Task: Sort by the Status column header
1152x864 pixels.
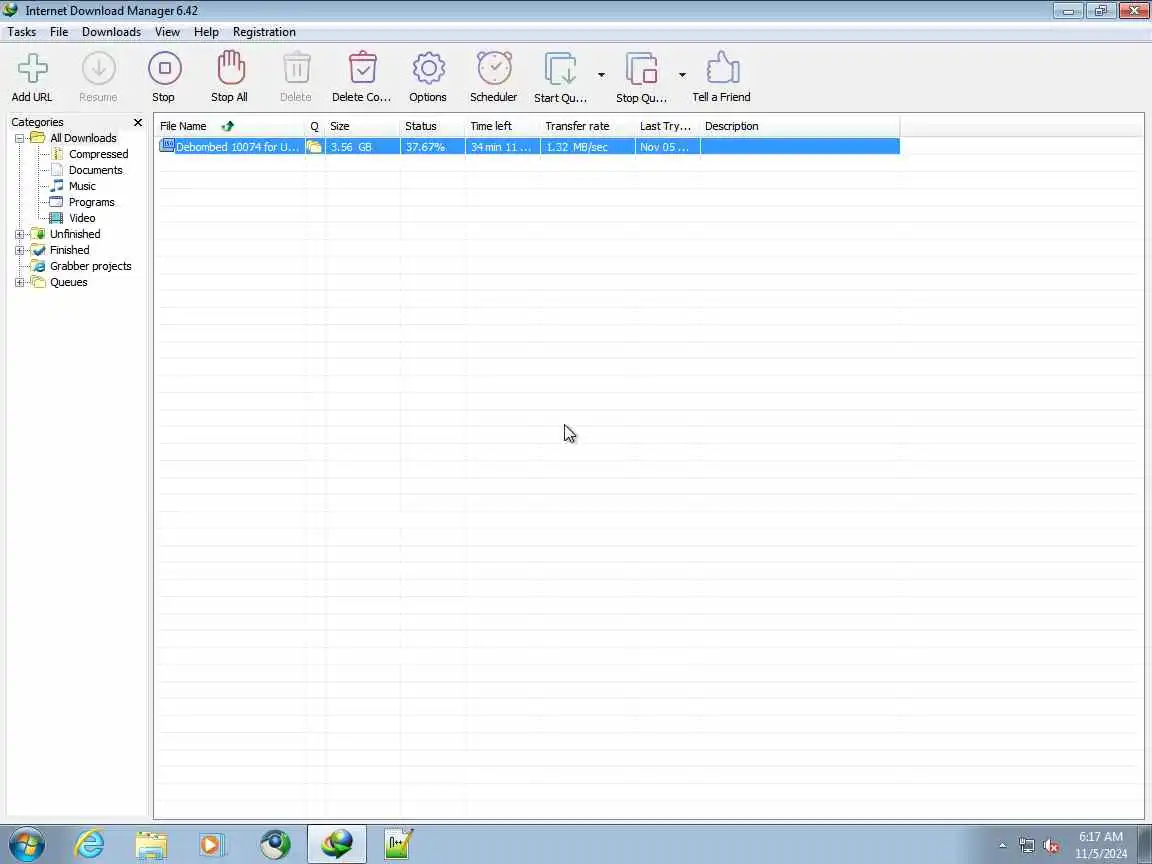Action: point(433,126)
